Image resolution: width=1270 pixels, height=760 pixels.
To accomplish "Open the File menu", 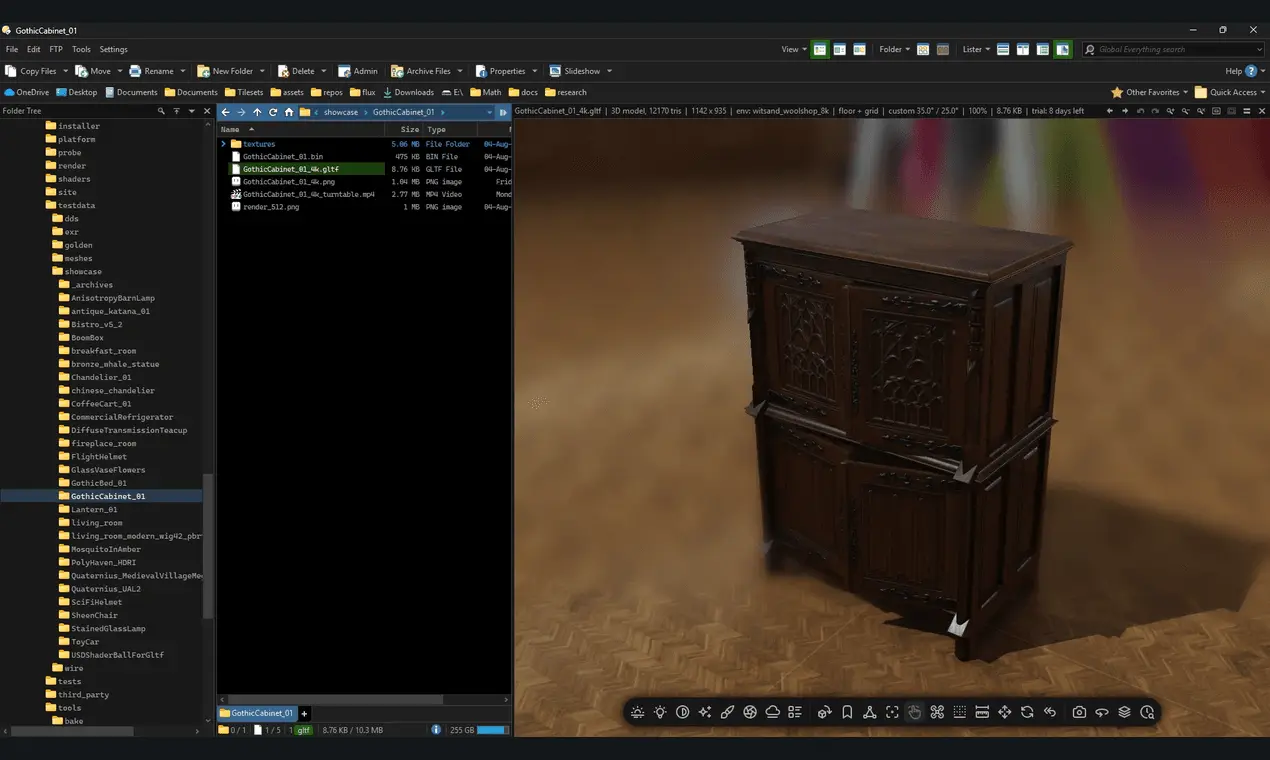I will [x=12, y=49].
